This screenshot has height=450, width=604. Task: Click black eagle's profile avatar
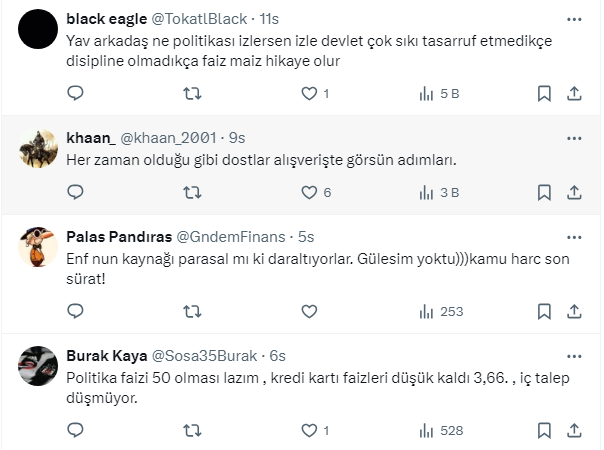pos(38,30)
